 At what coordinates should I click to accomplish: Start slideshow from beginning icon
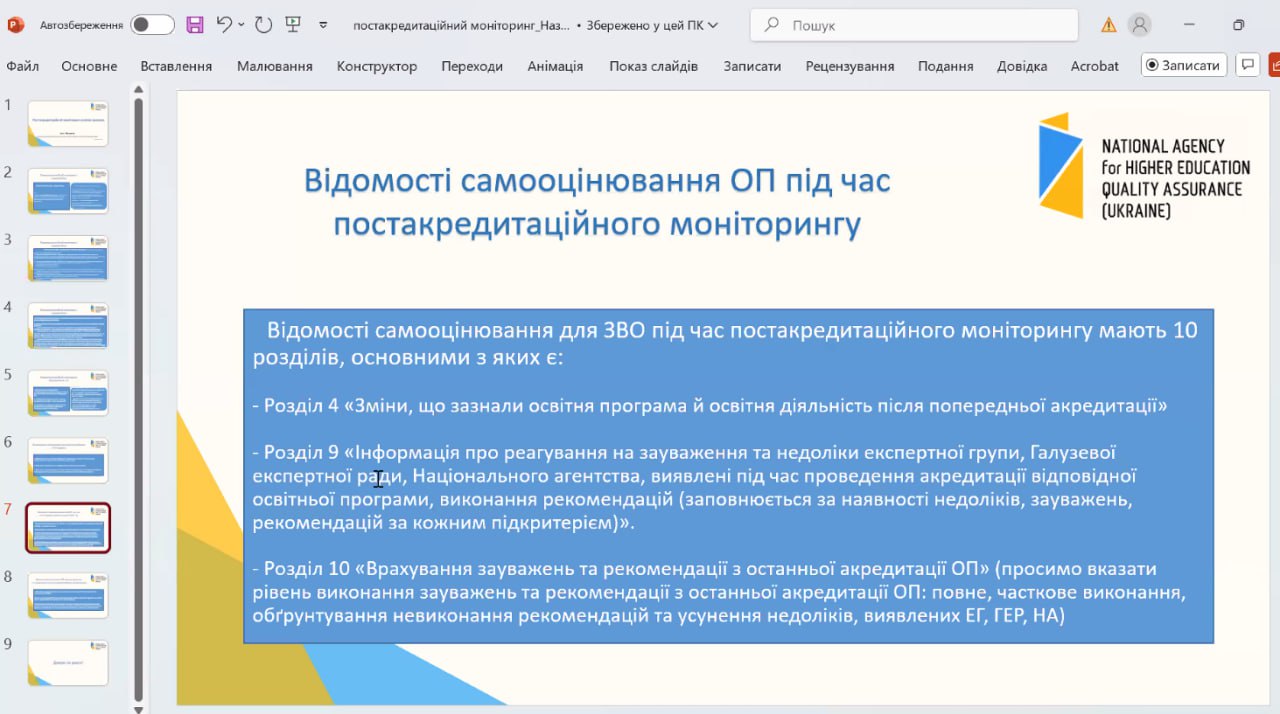point(293,25)
